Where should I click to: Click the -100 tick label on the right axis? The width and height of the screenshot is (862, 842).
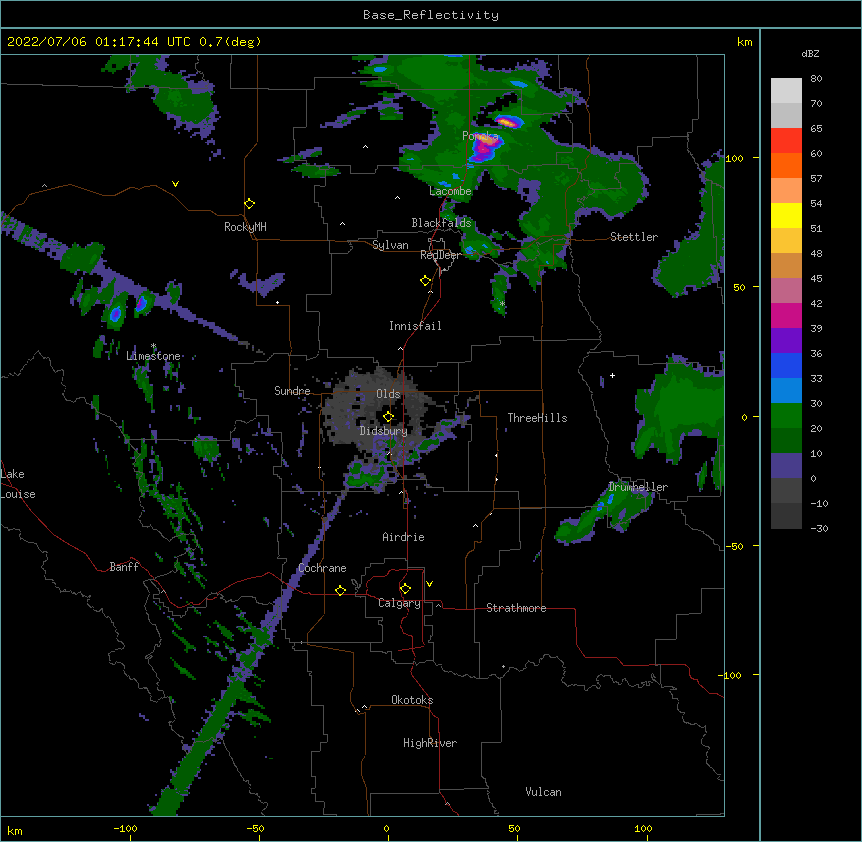click(x=731, y=675)
